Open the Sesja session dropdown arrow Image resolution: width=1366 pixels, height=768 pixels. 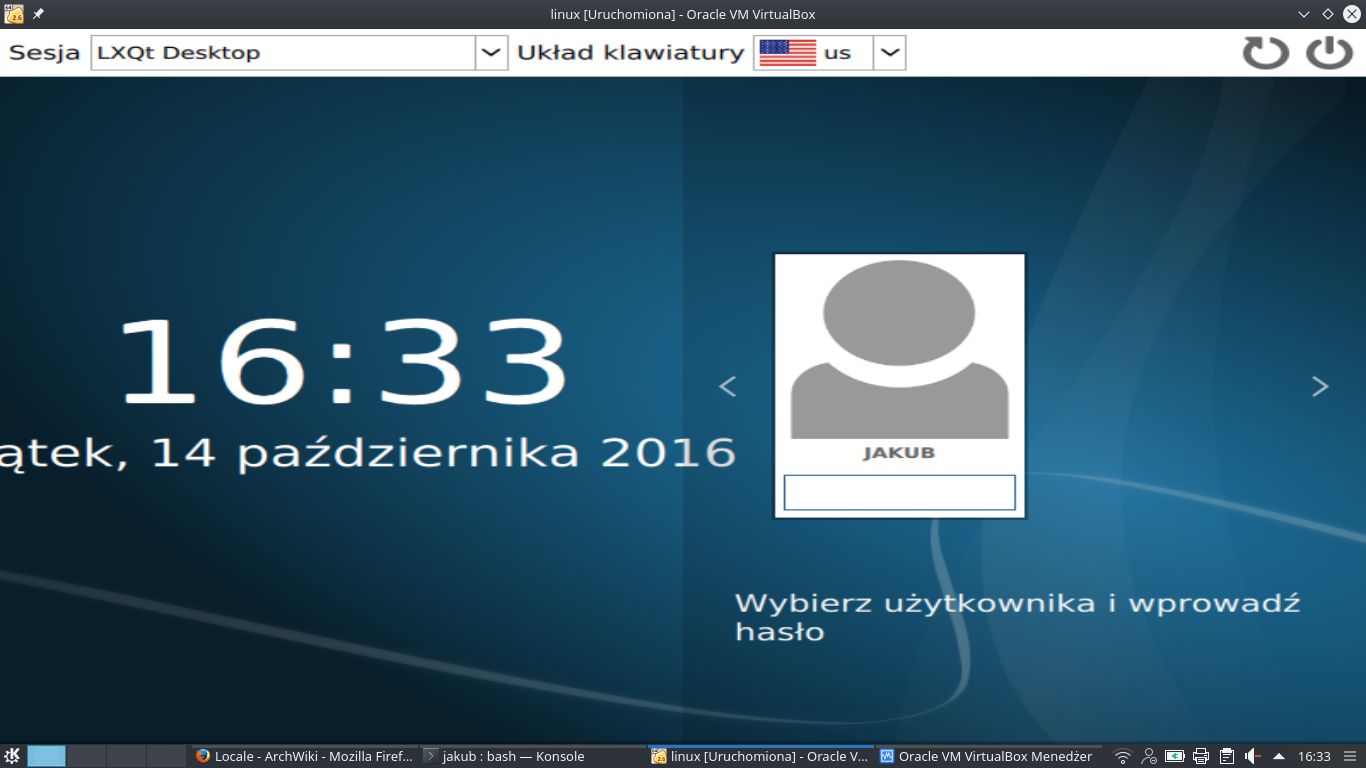[490, 53]
